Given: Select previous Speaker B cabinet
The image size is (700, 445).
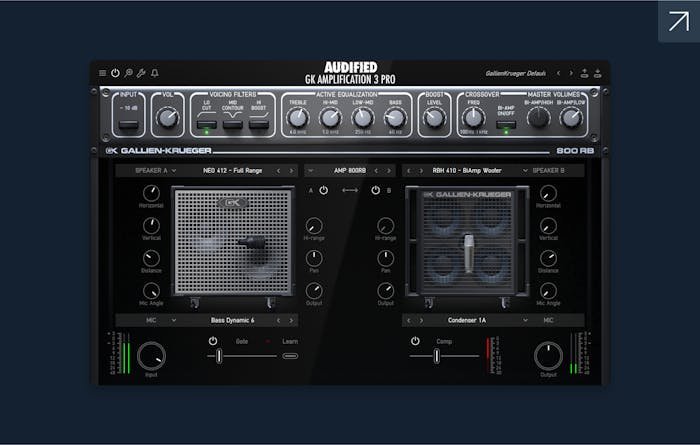Looking at the screenshot, I should pos(408,171).
